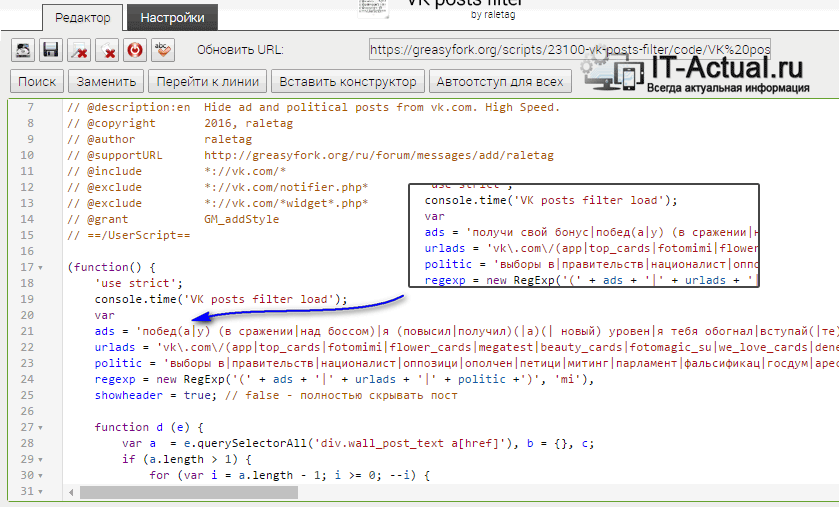The width and height of the screenshot is (839, 507).
Task: Focus the Обновить URL input field
Action: [570, 50]
